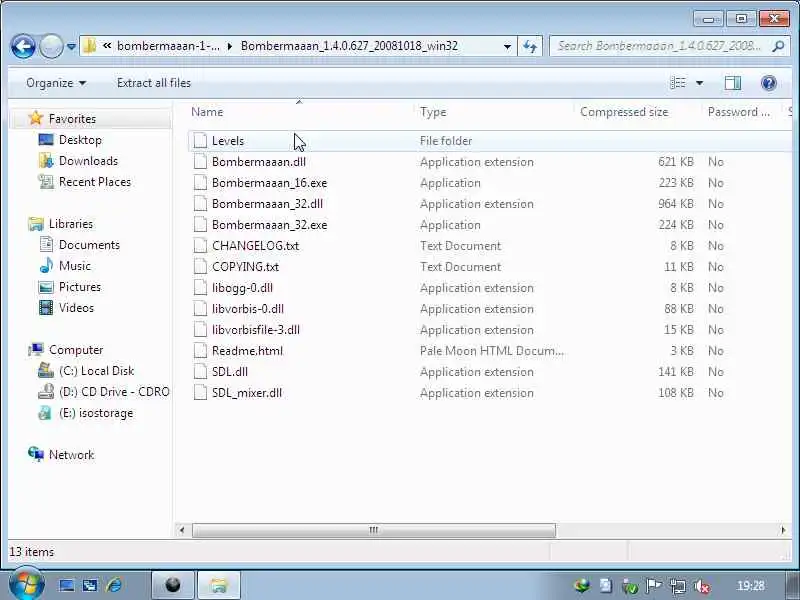Select the Bombermaaan_32.exe file icon
The image size is (800, 600).
pos(200,225)
